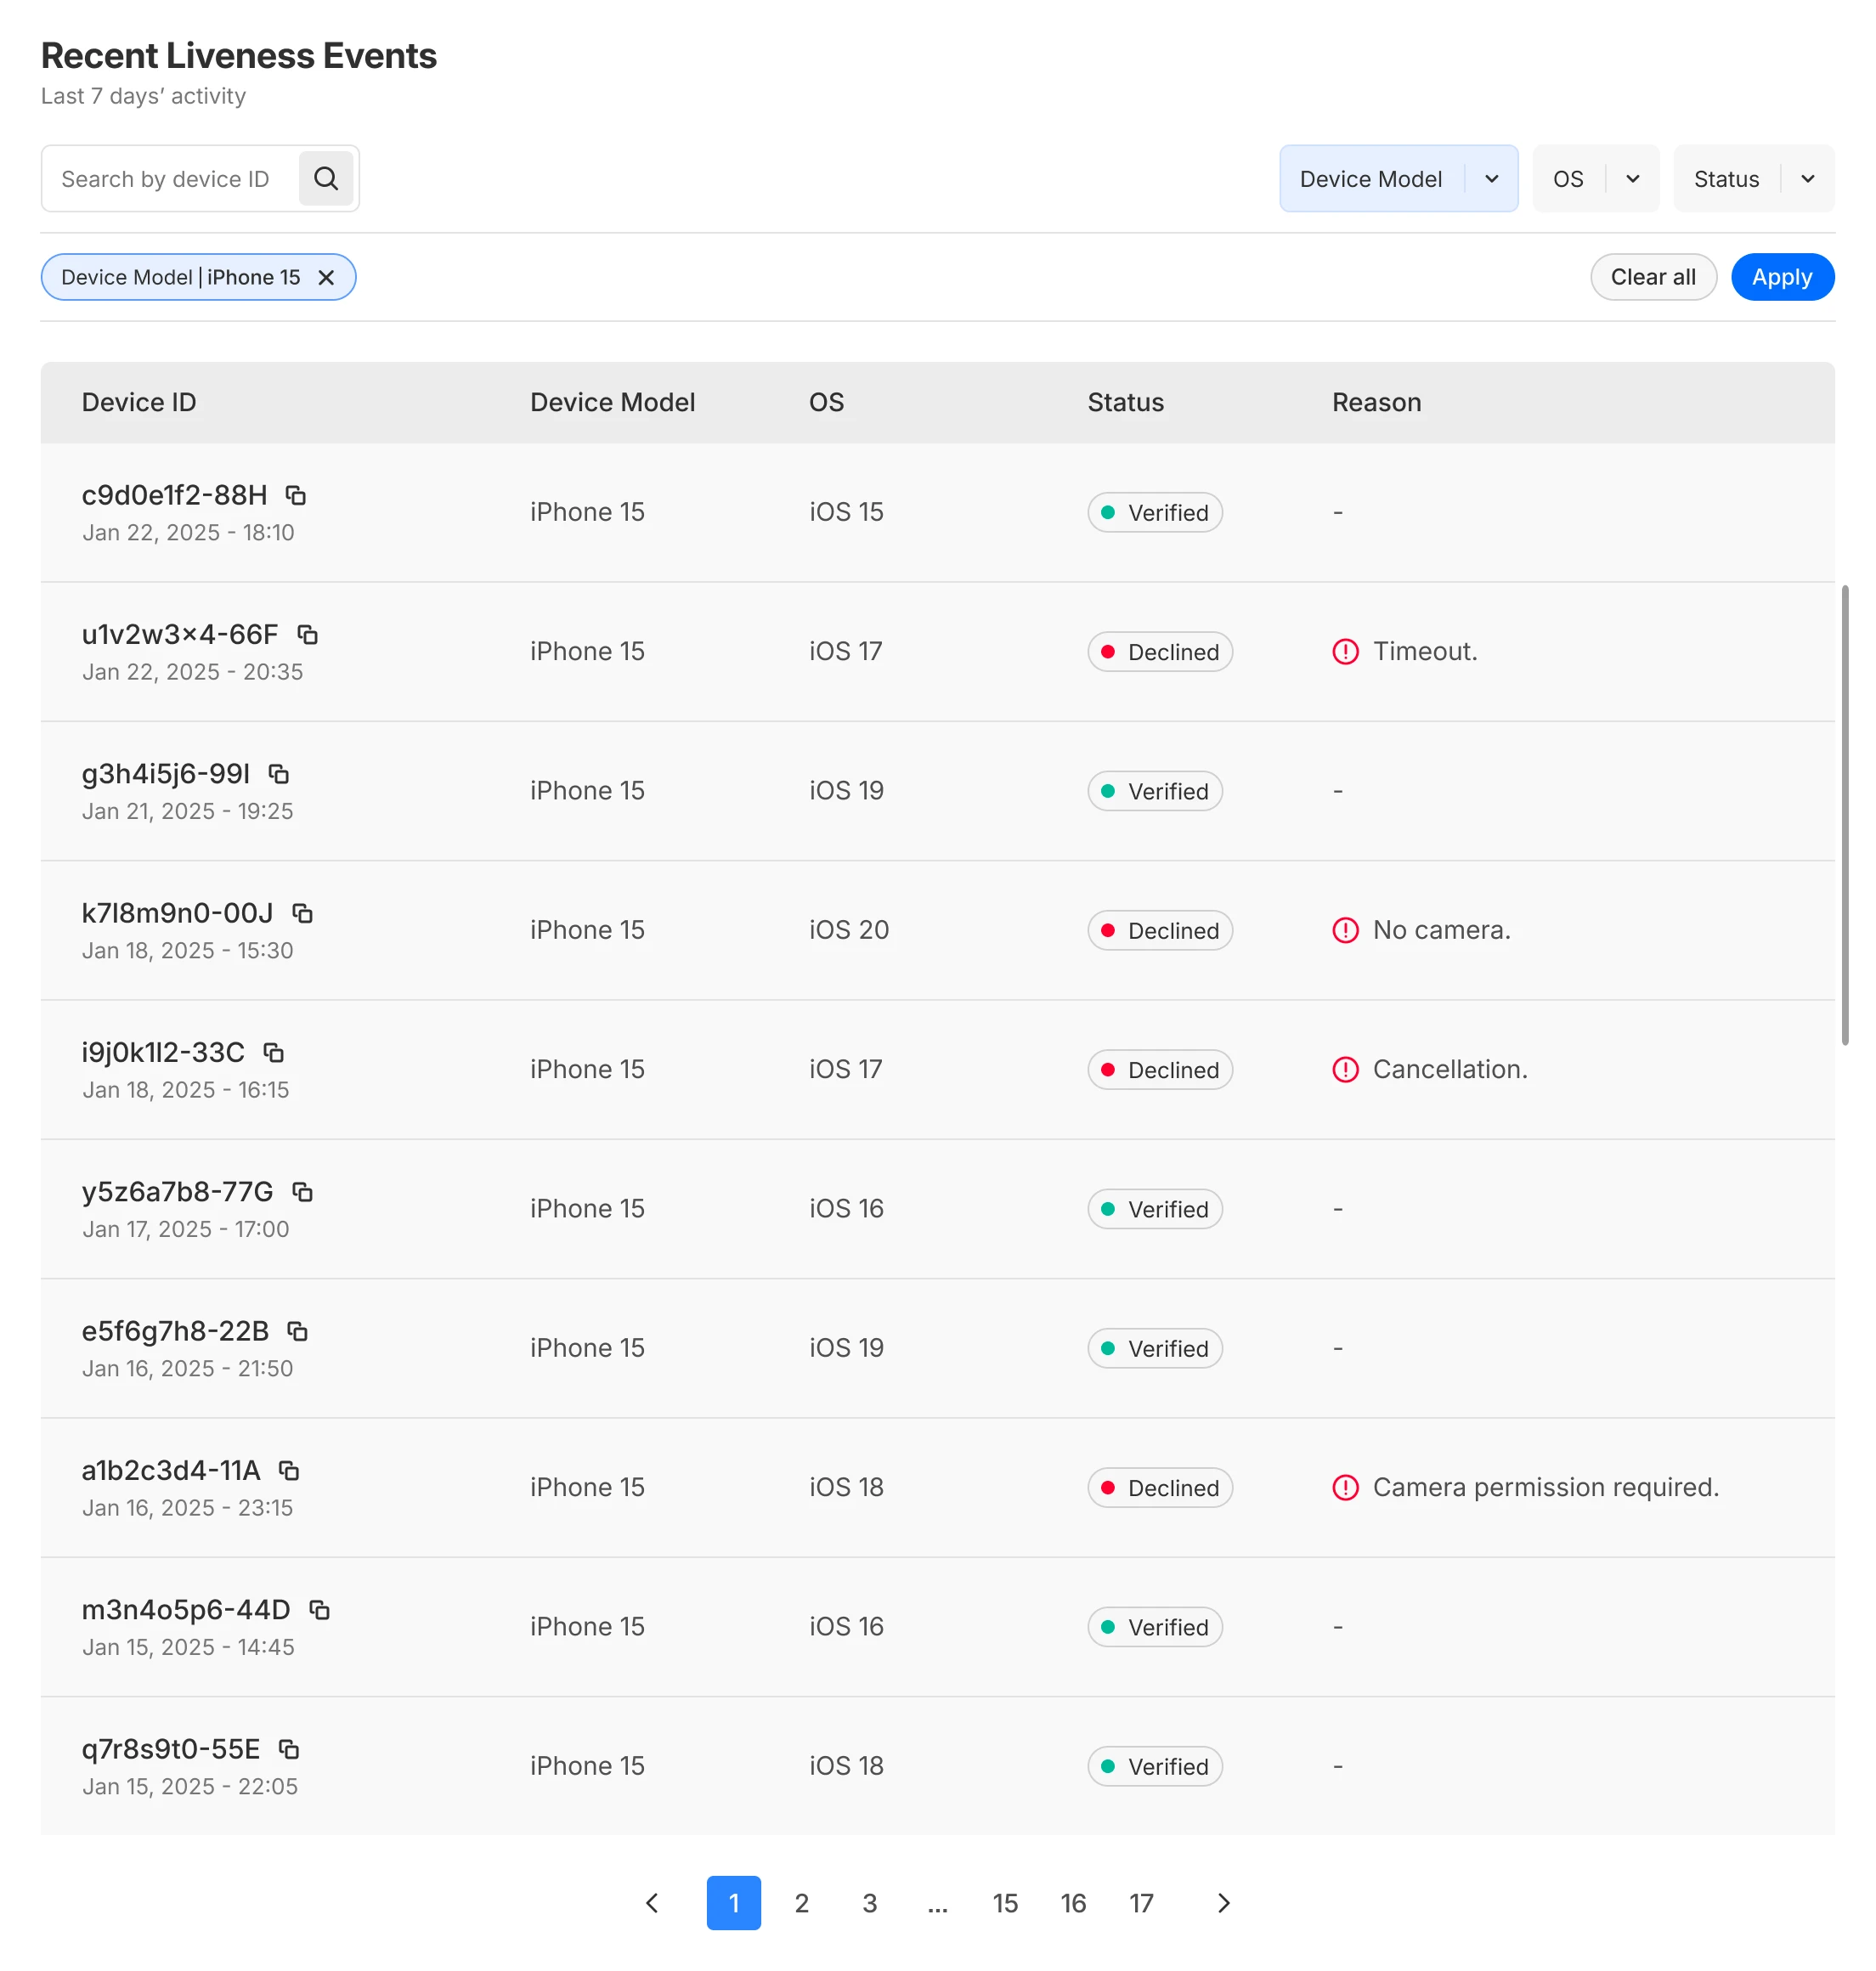Copy device ID y5z6a7b8-77G

tap(302, 1191)
